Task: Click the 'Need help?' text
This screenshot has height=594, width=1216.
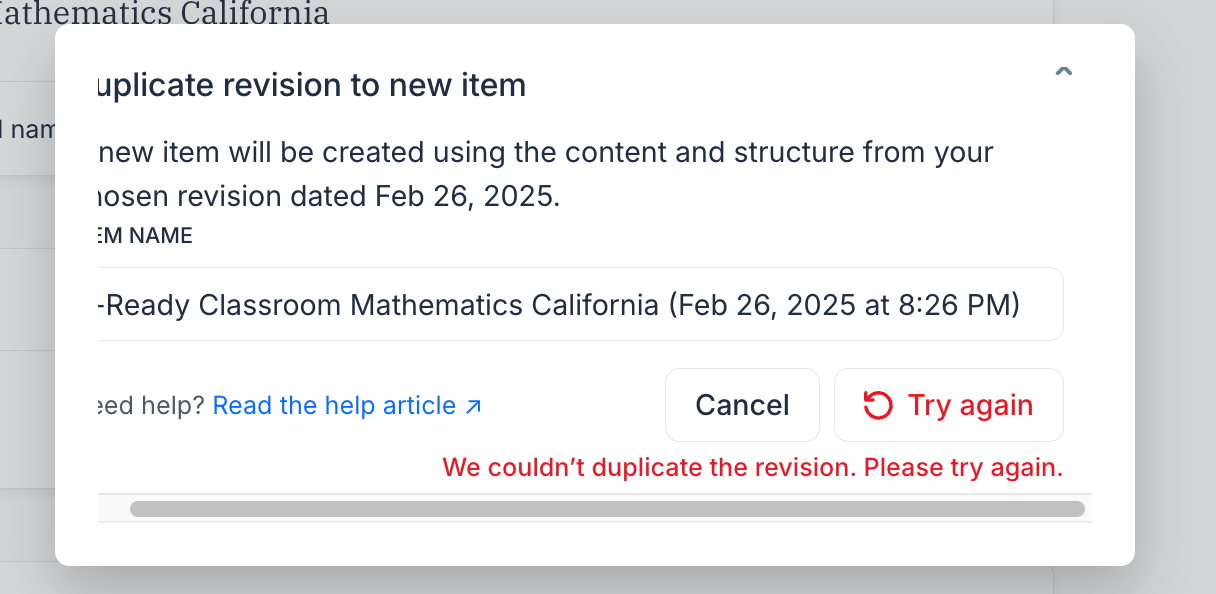Action: [x=151, y=405]
